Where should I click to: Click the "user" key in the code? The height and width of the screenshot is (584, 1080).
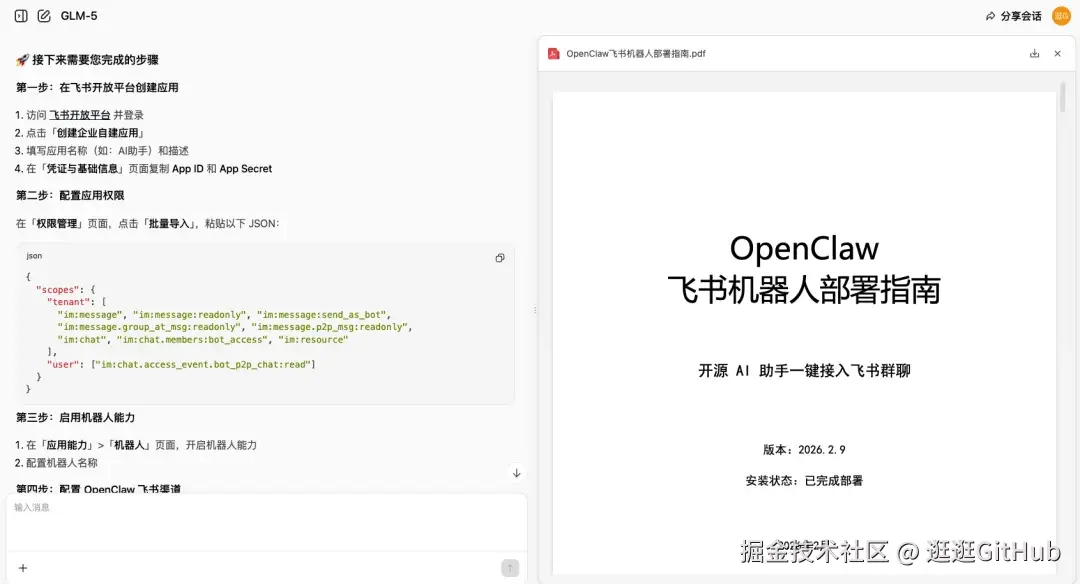[x=63, y=364]
